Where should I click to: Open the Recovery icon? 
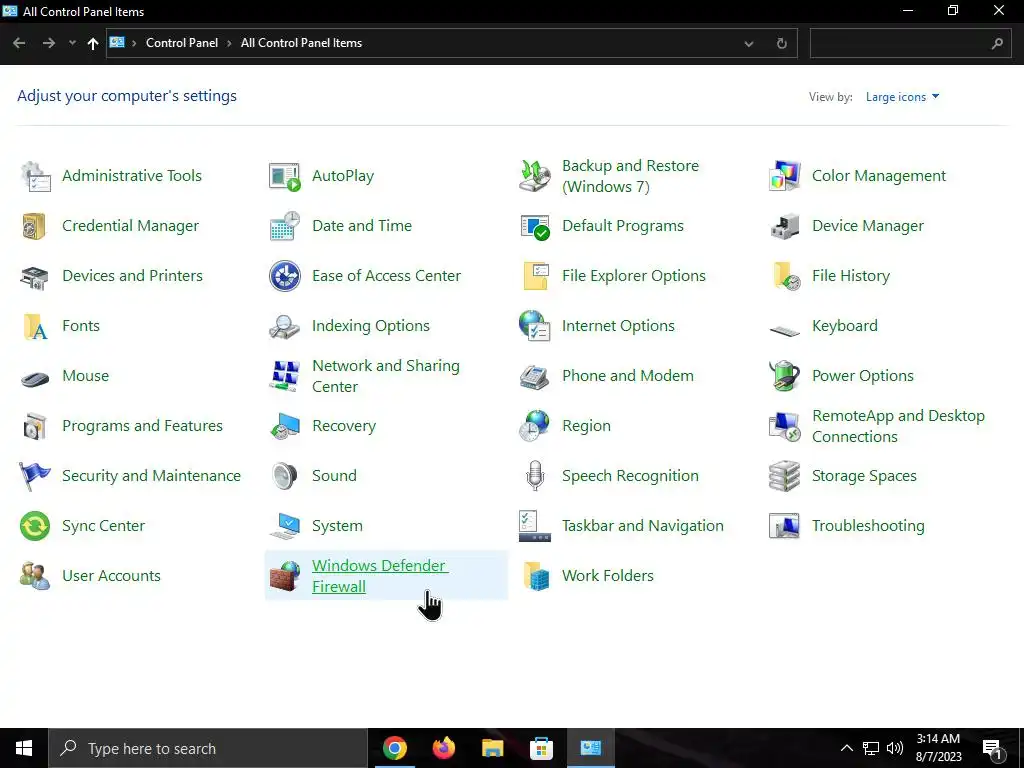click(285, 426)
